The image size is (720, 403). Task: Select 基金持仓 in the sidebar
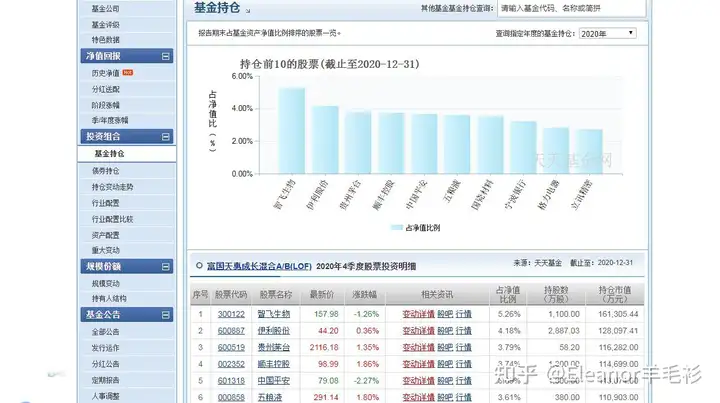(109, 154)
